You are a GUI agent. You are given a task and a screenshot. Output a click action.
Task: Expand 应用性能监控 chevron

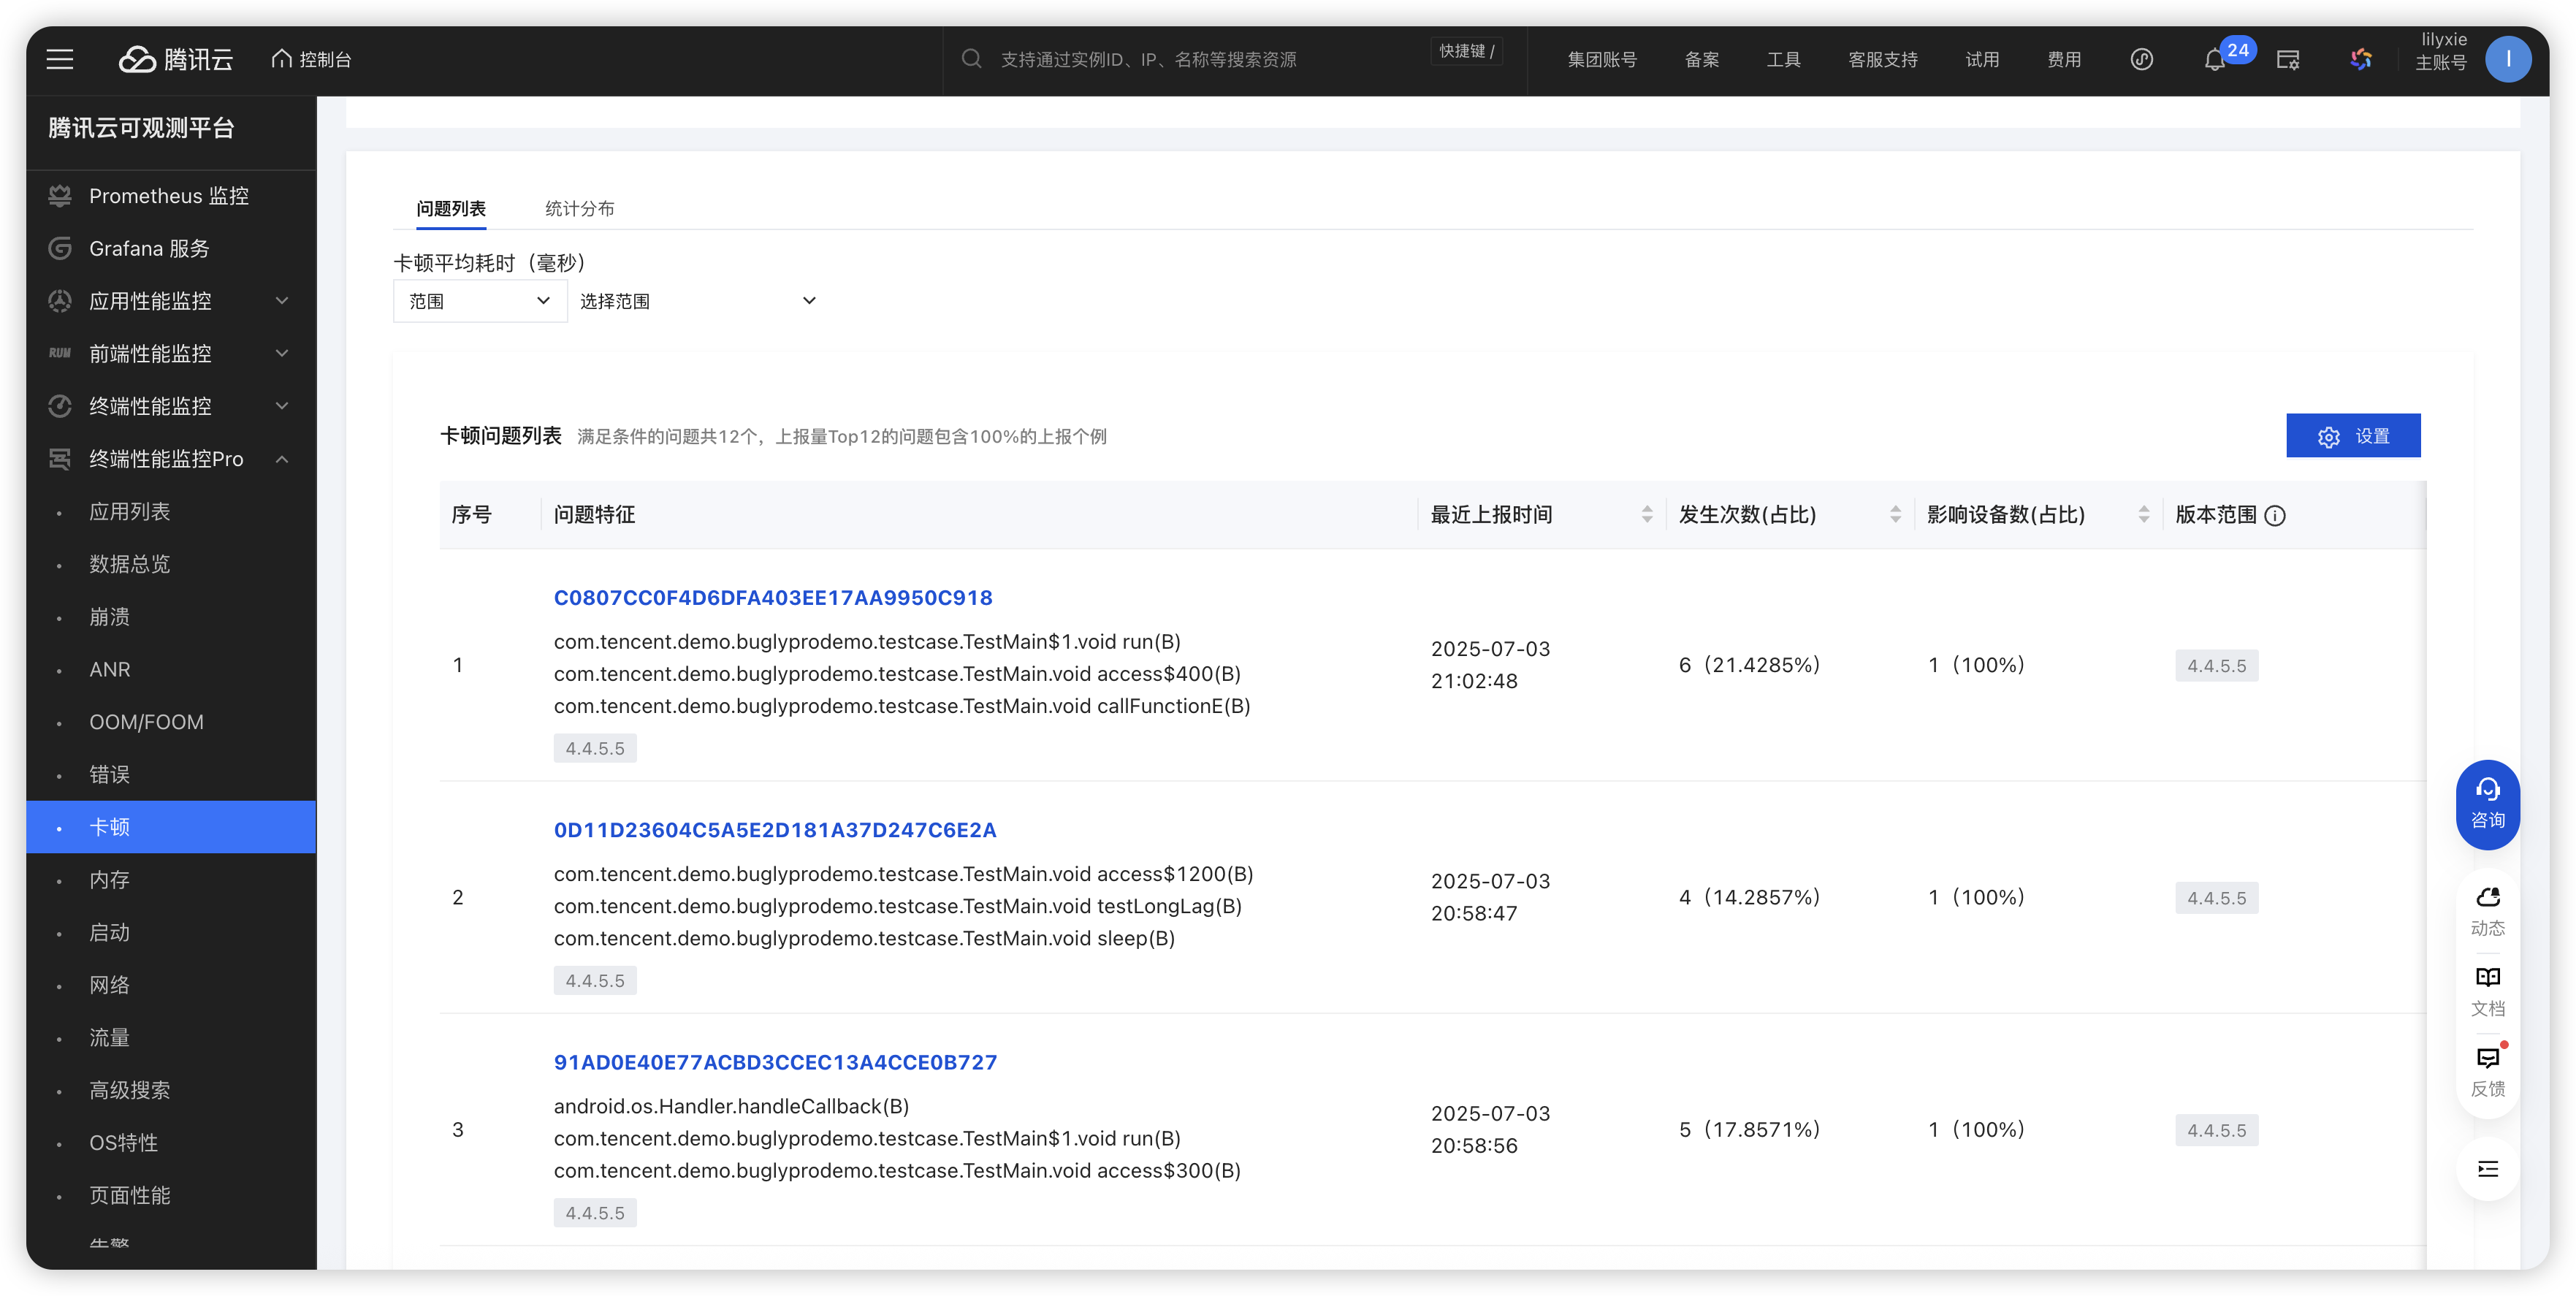(x=283, y=301)
